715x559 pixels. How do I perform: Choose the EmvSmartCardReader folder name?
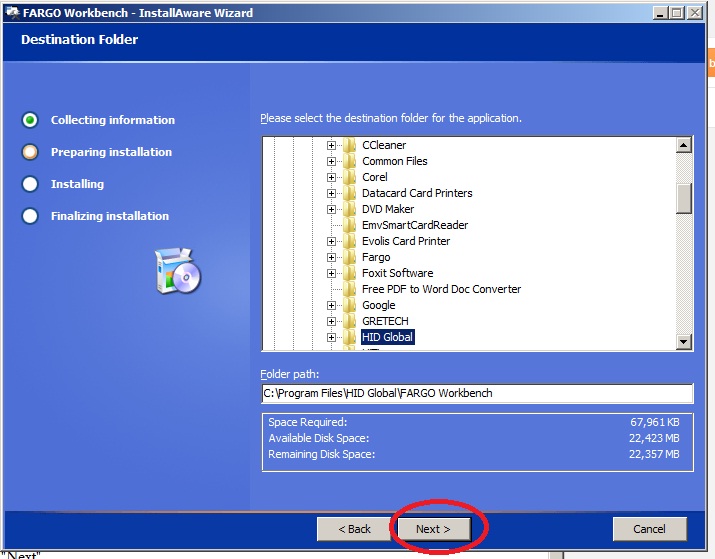pyautogui.click(x=415, y=225)
